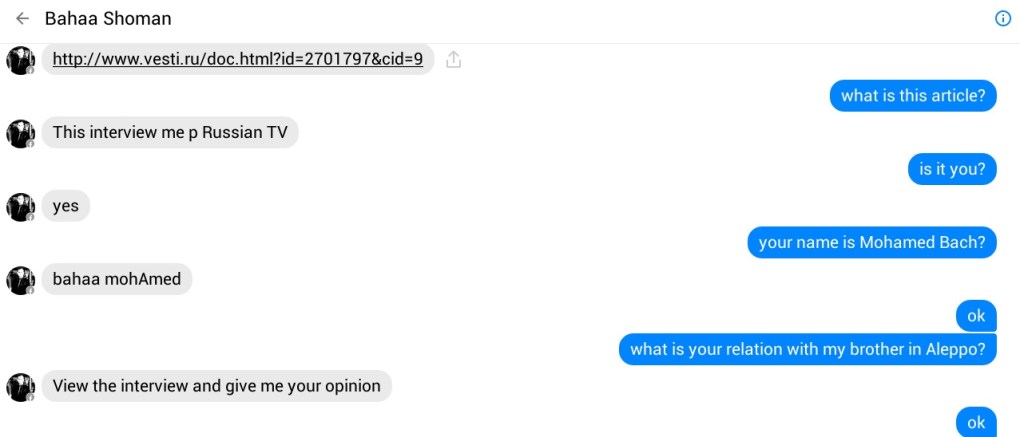Click "View the interview and give" message
The width and height of the screenshot is (1020, 437).
(216, 386)
